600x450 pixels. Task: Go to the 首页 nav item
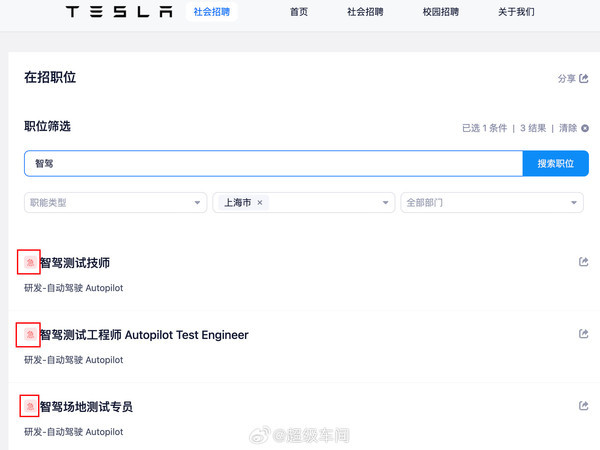tap(299, 12)
